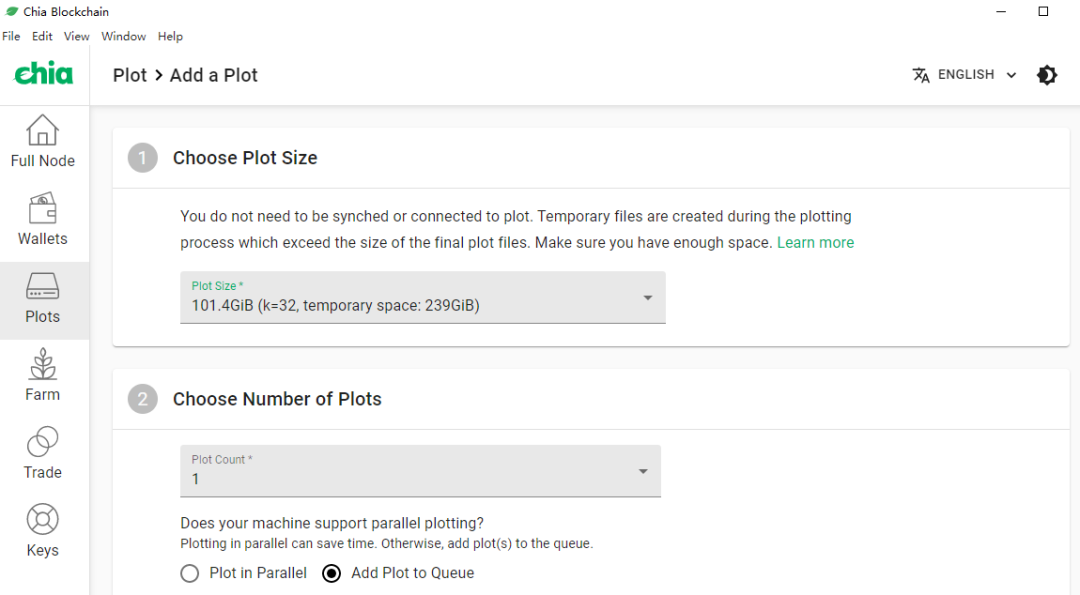Image resolution: width=1080 pixels, height=595 pixels.
Task: Expand the Plot Count dropdown
Action: pyautogui.click(x=420, y=471)
